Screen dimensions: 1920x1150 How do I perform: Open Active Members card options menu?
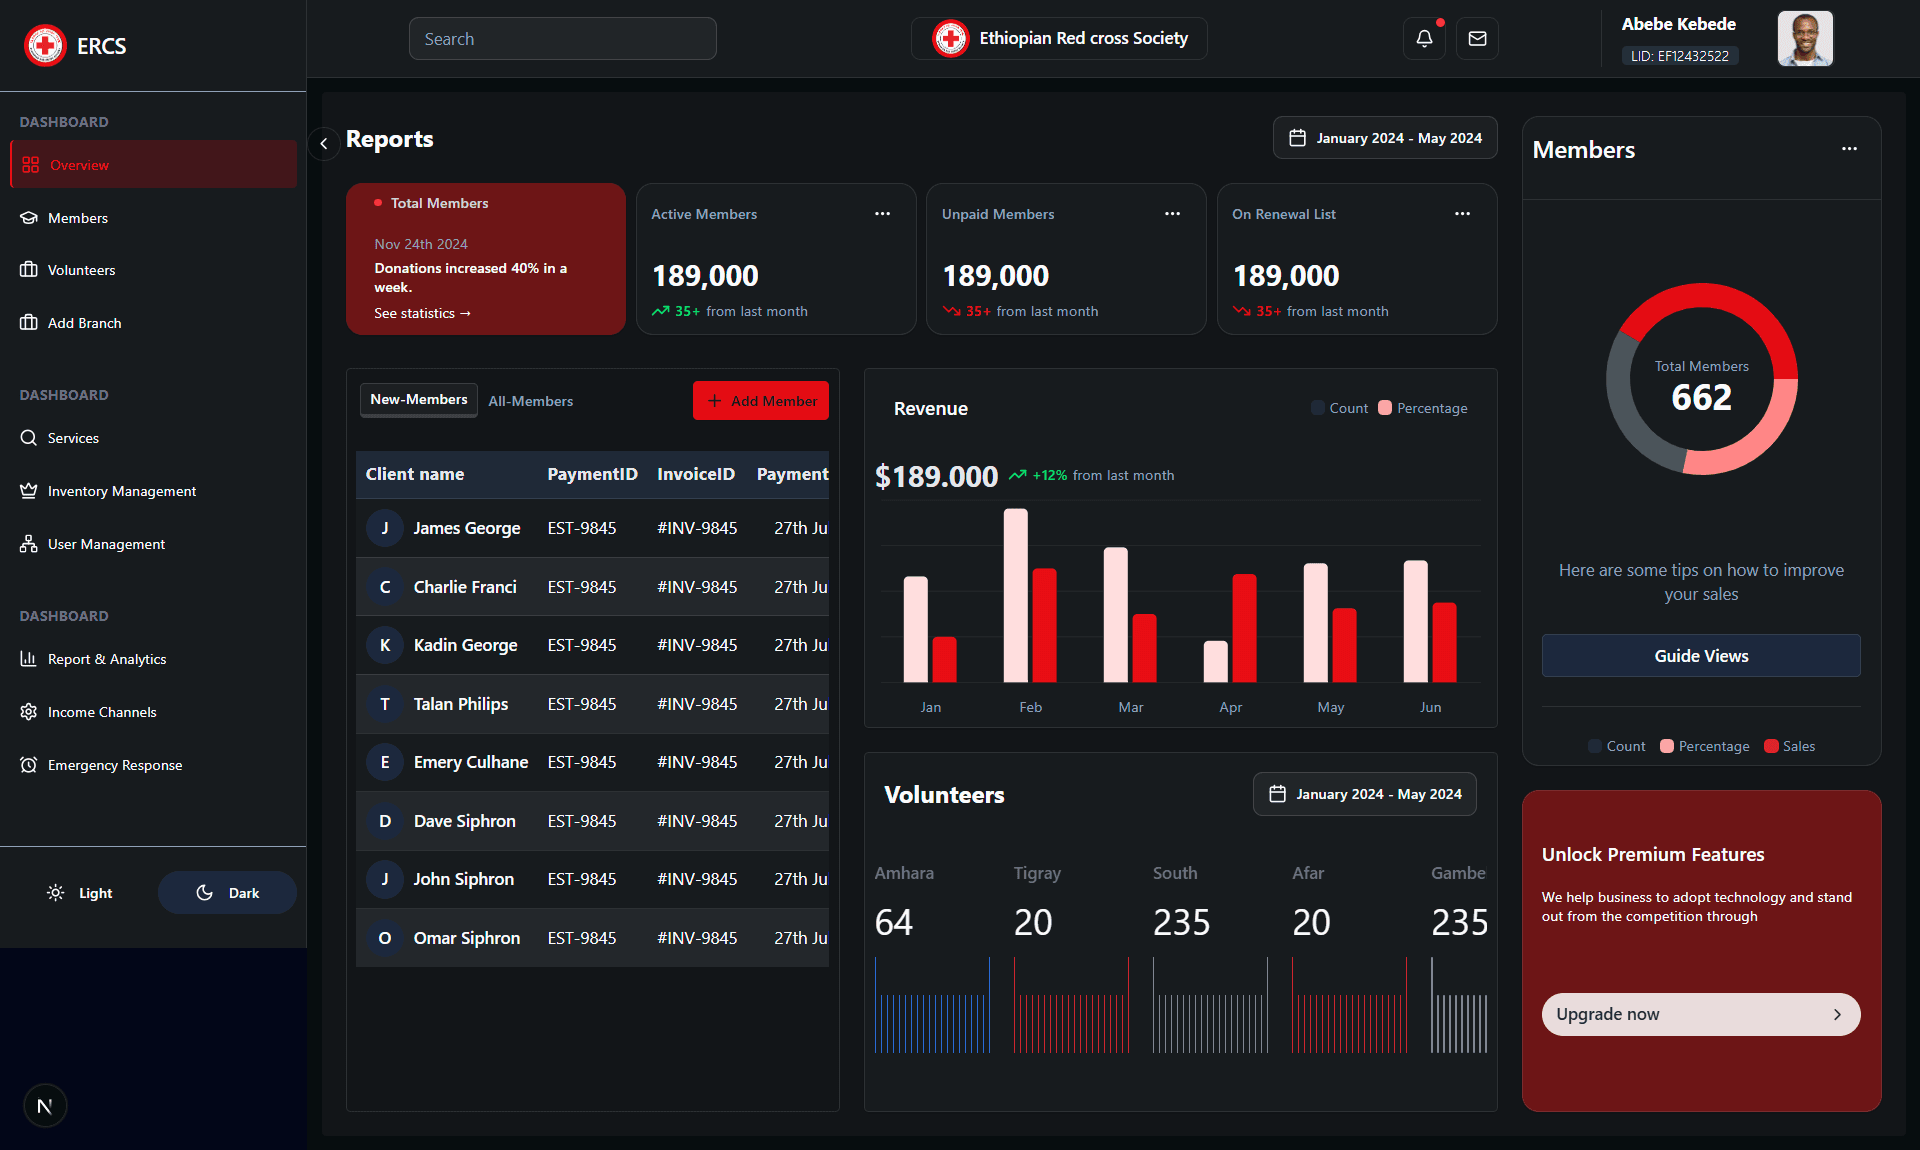[882, 214]
